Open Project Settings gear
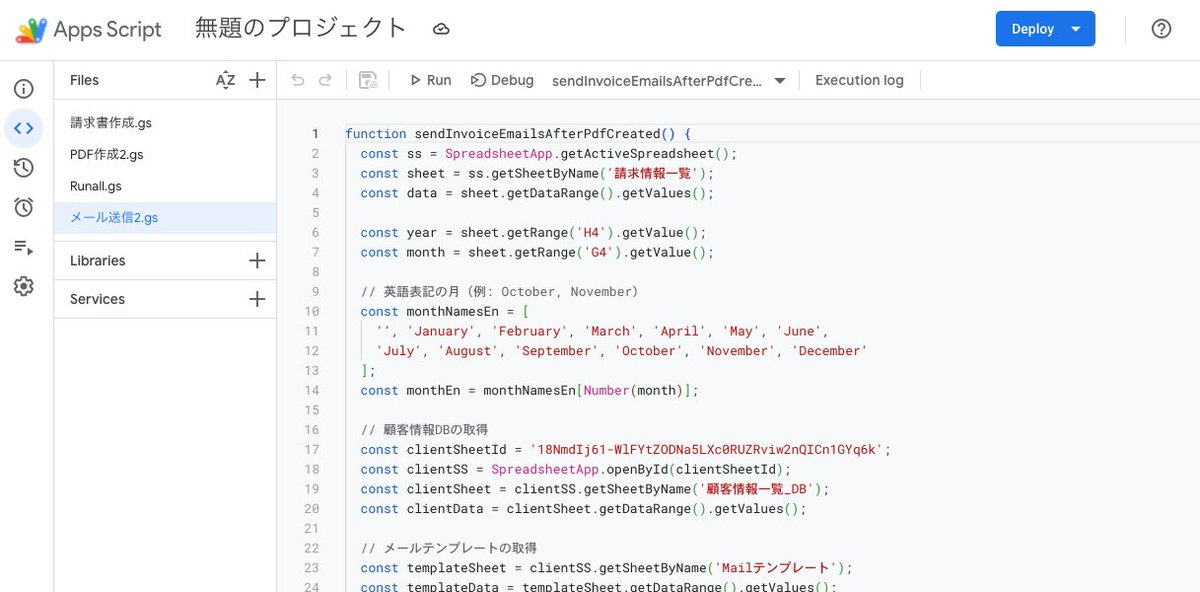1200x592 pixels. pos(23,287)
